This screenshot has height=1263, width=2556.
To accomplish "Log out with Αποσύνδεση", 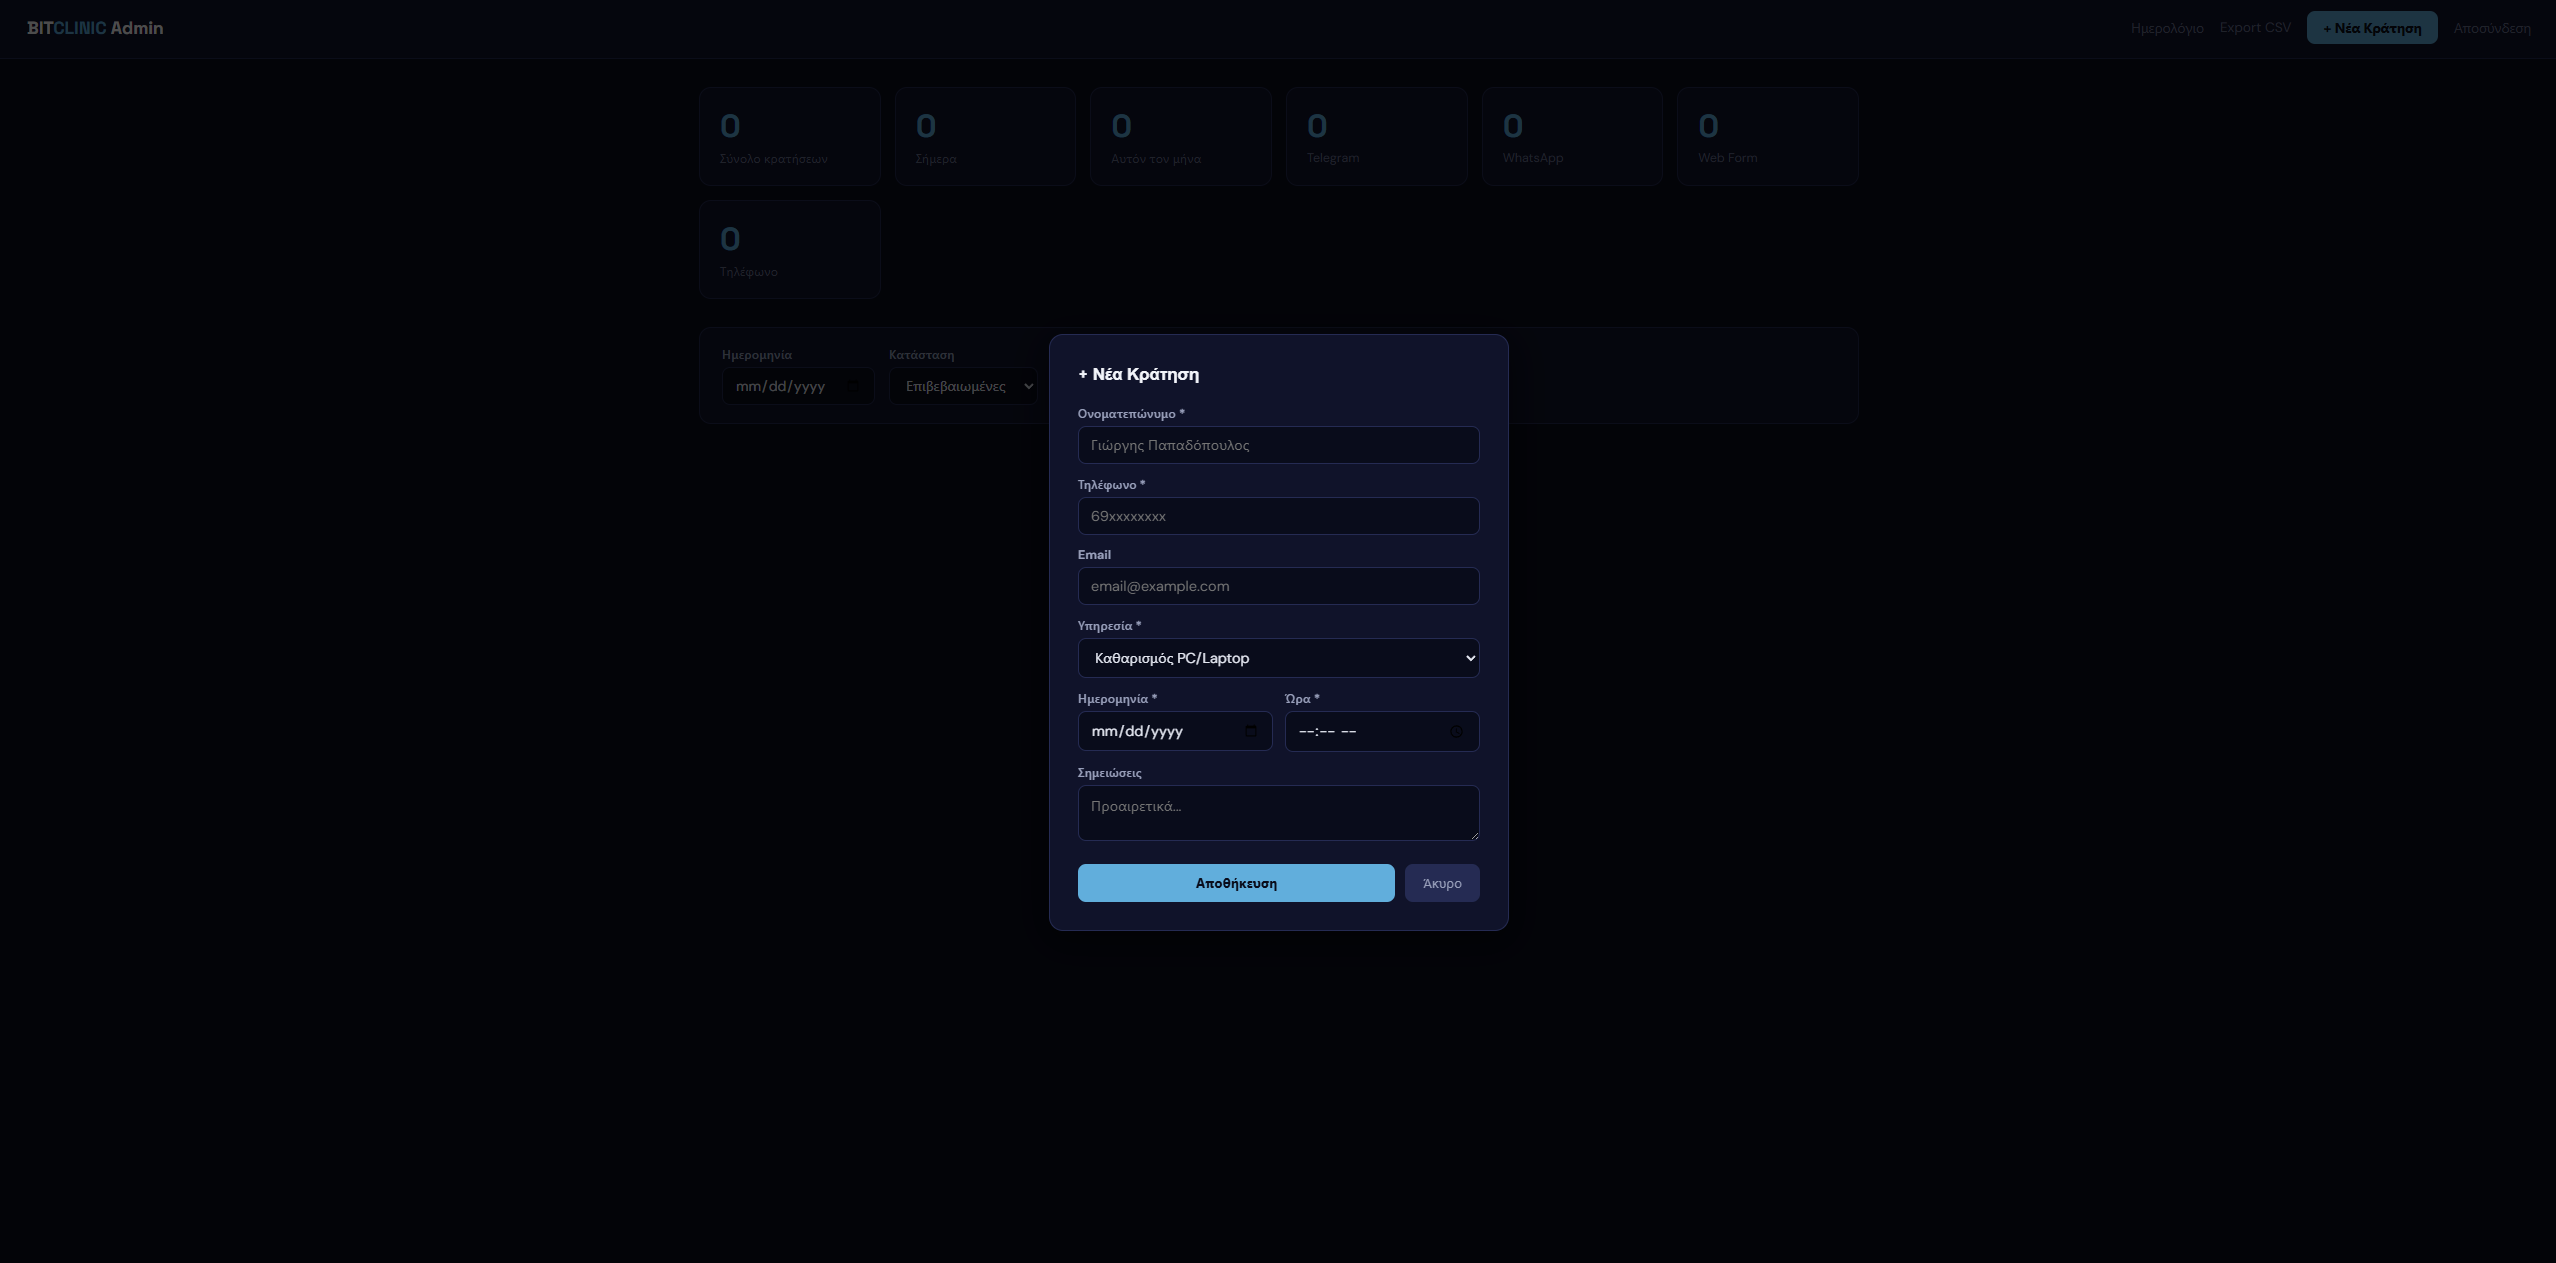I will [2492, 28].
